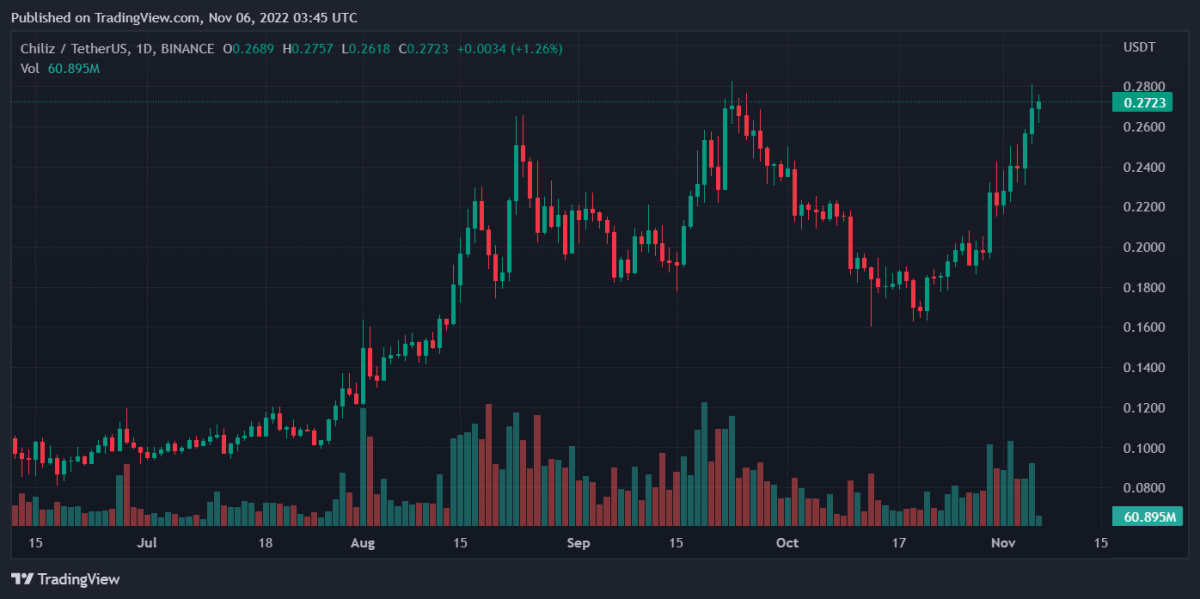This screenshot has width=1200, height=599.
Task: Click the USDT currency label
Action: pos(1141,48)
